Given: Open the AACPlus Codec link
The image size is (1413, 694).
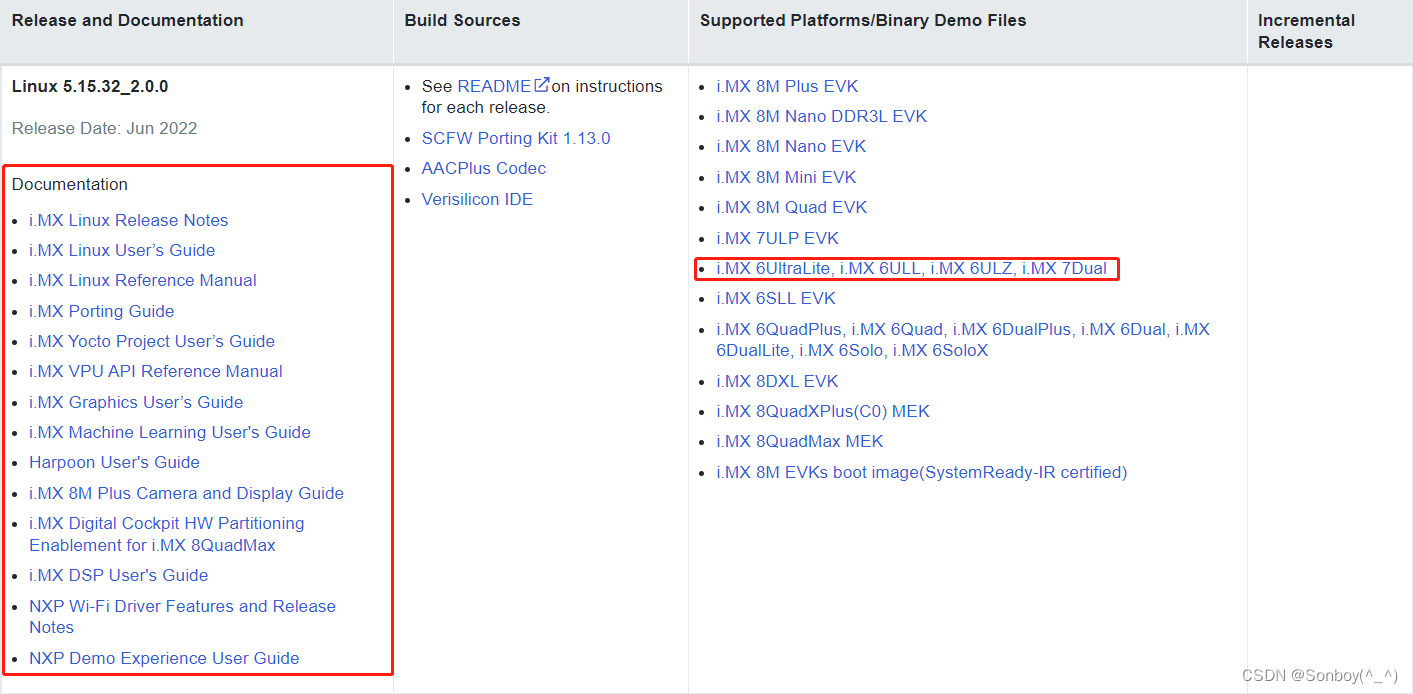Looking at the screenshot, I should point(484,168).
